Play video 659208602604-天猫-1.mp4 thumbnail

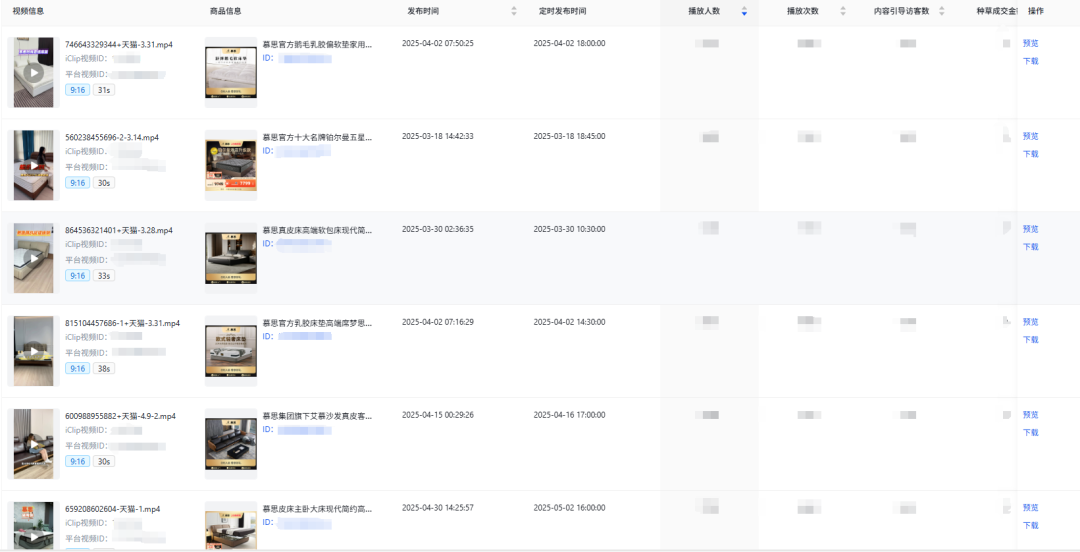click(x=34, y=527)
